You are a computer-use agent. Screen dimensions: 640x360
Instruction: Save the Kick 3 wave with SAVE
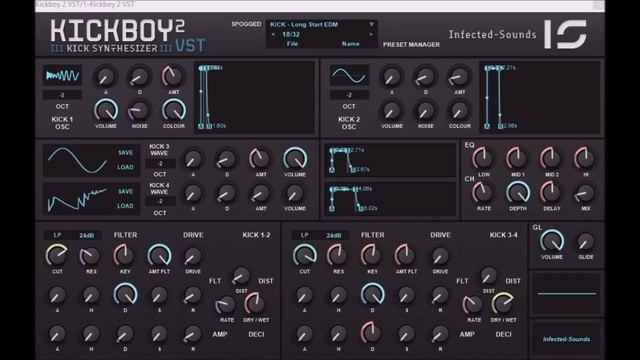(x=125, y=153)
